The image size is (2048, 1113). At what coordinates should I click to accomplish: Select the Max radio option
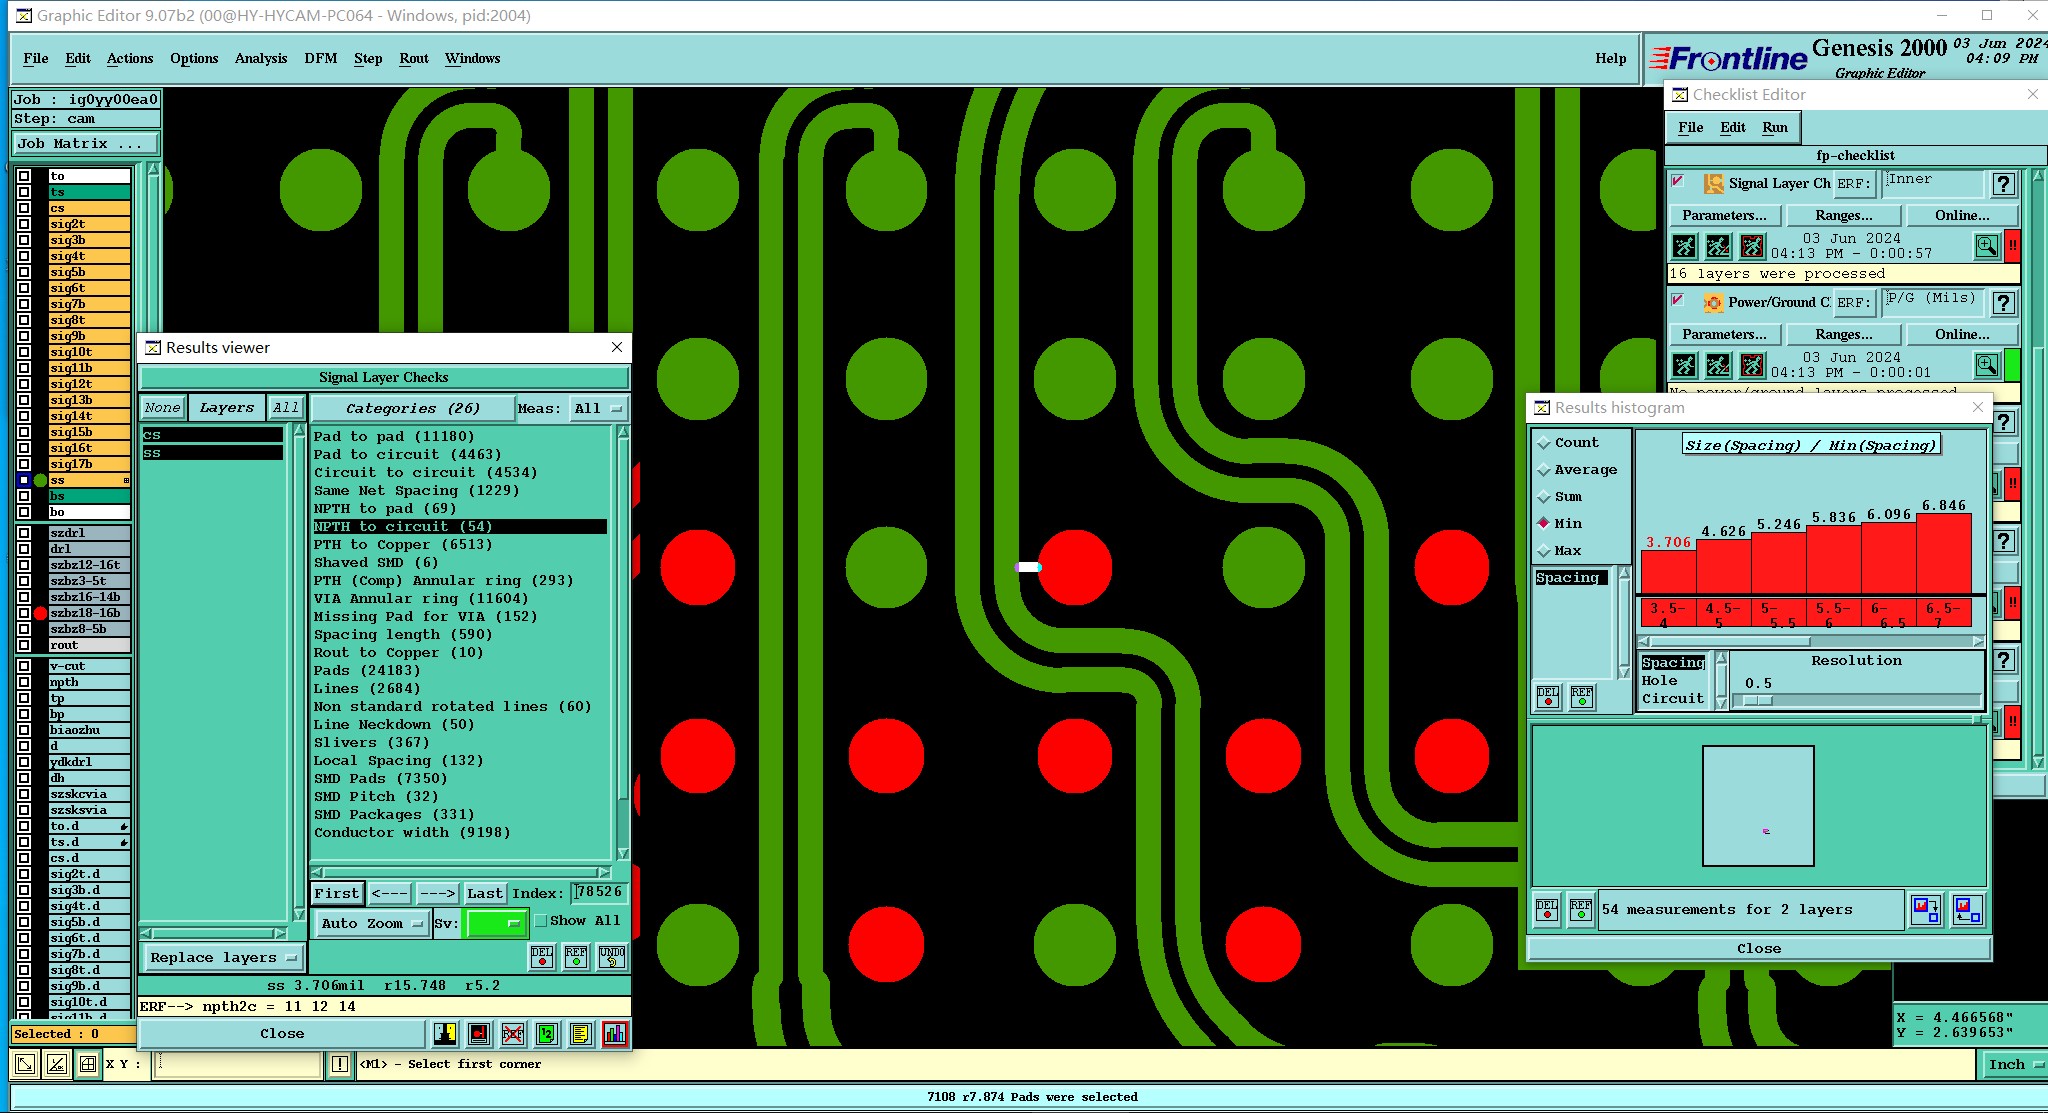tap(1544, 551)
